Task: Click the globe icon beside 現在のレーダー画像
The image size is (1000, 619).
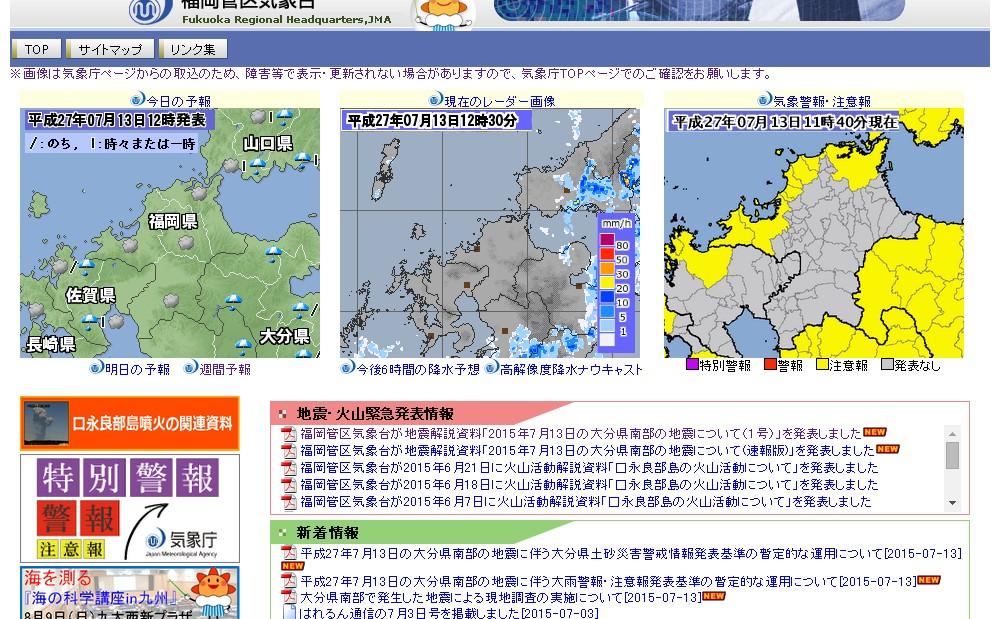Action: click(436, 100)
